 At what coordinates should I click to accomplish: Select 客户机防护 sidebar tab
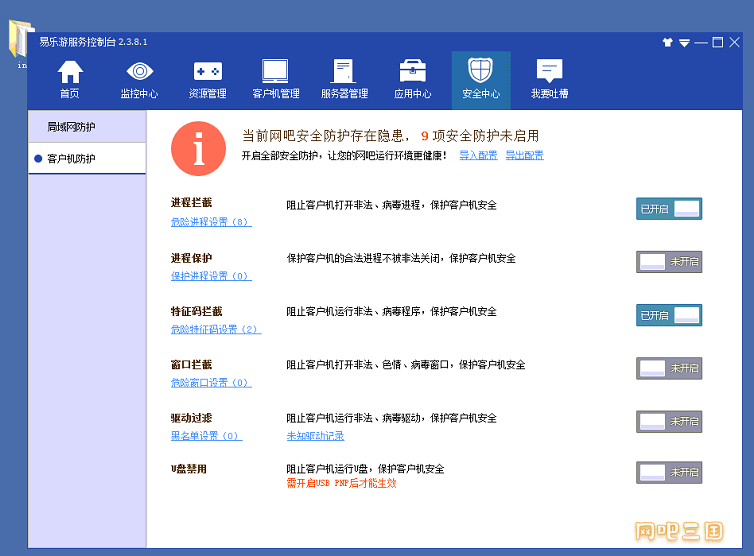[x=87, y=158]
